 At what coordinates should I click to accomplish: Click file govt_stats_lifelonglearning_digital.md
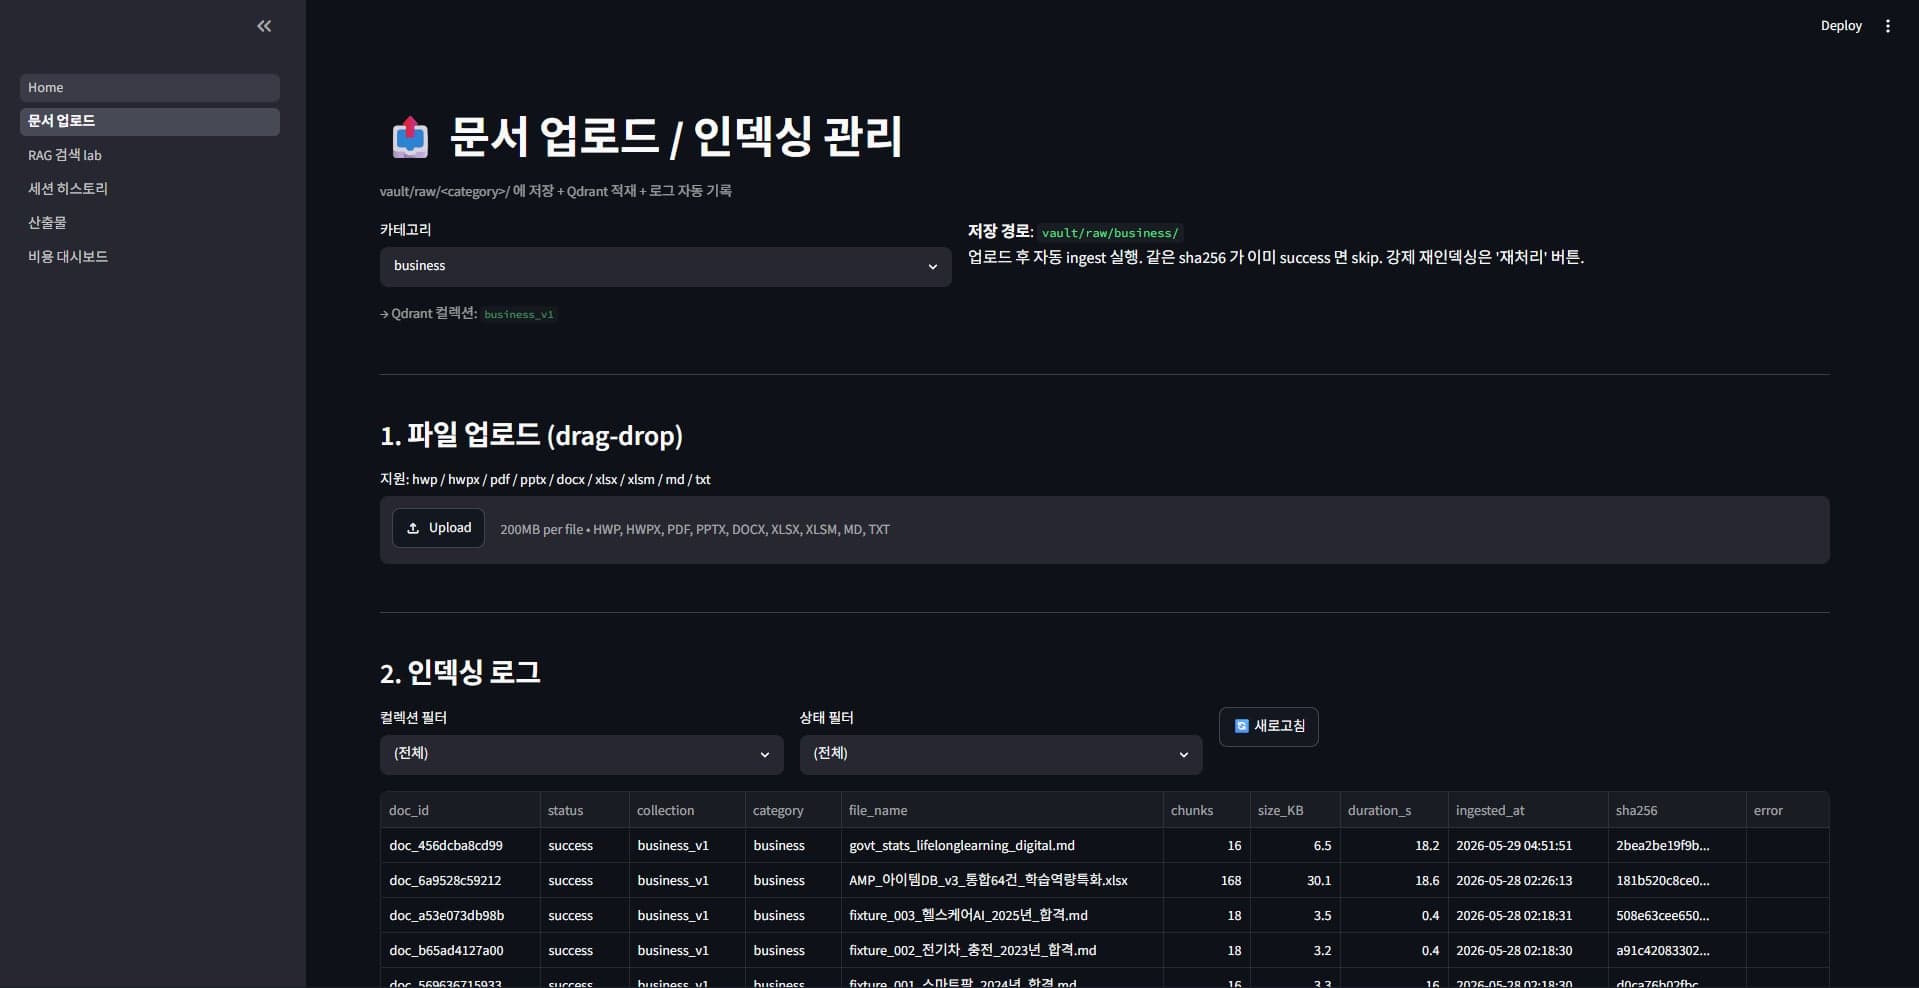1002,846
